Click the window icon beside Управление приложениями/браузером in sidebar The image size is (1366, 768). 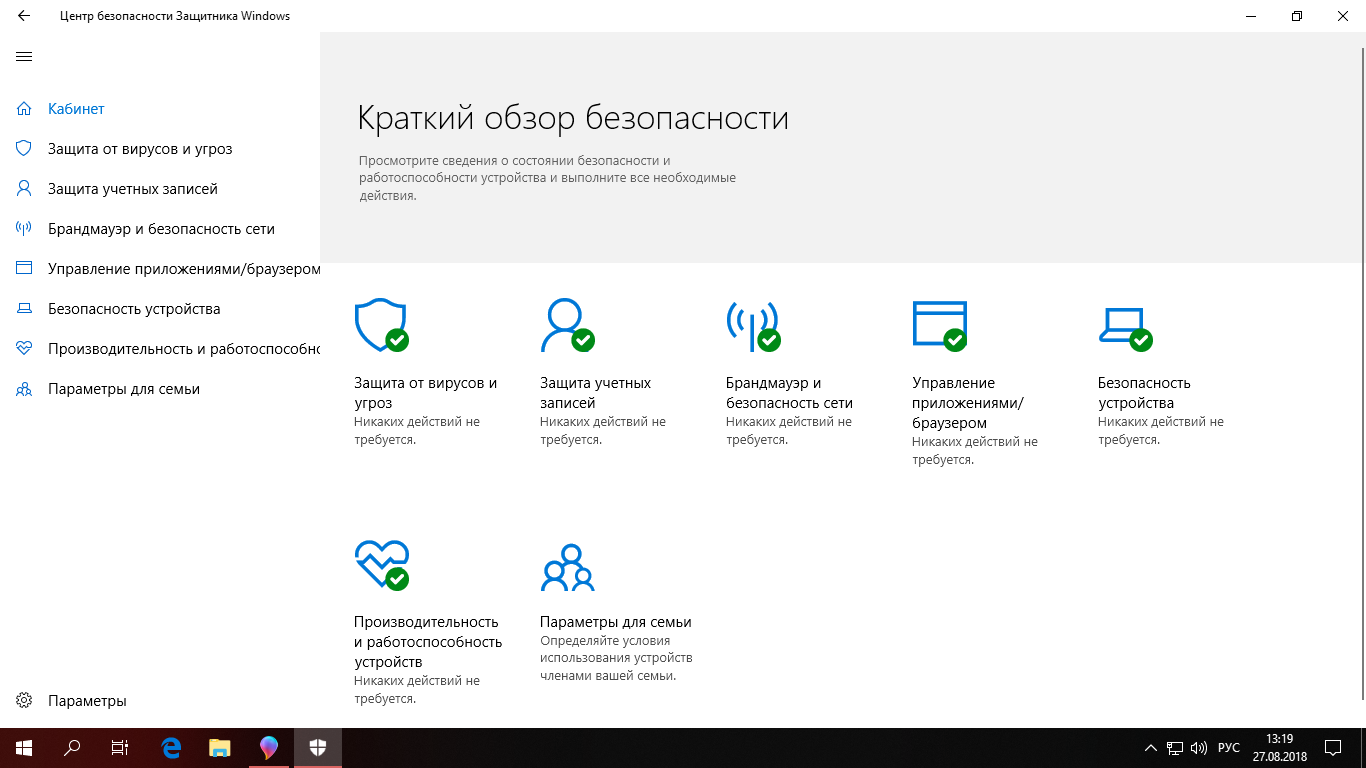24,268
